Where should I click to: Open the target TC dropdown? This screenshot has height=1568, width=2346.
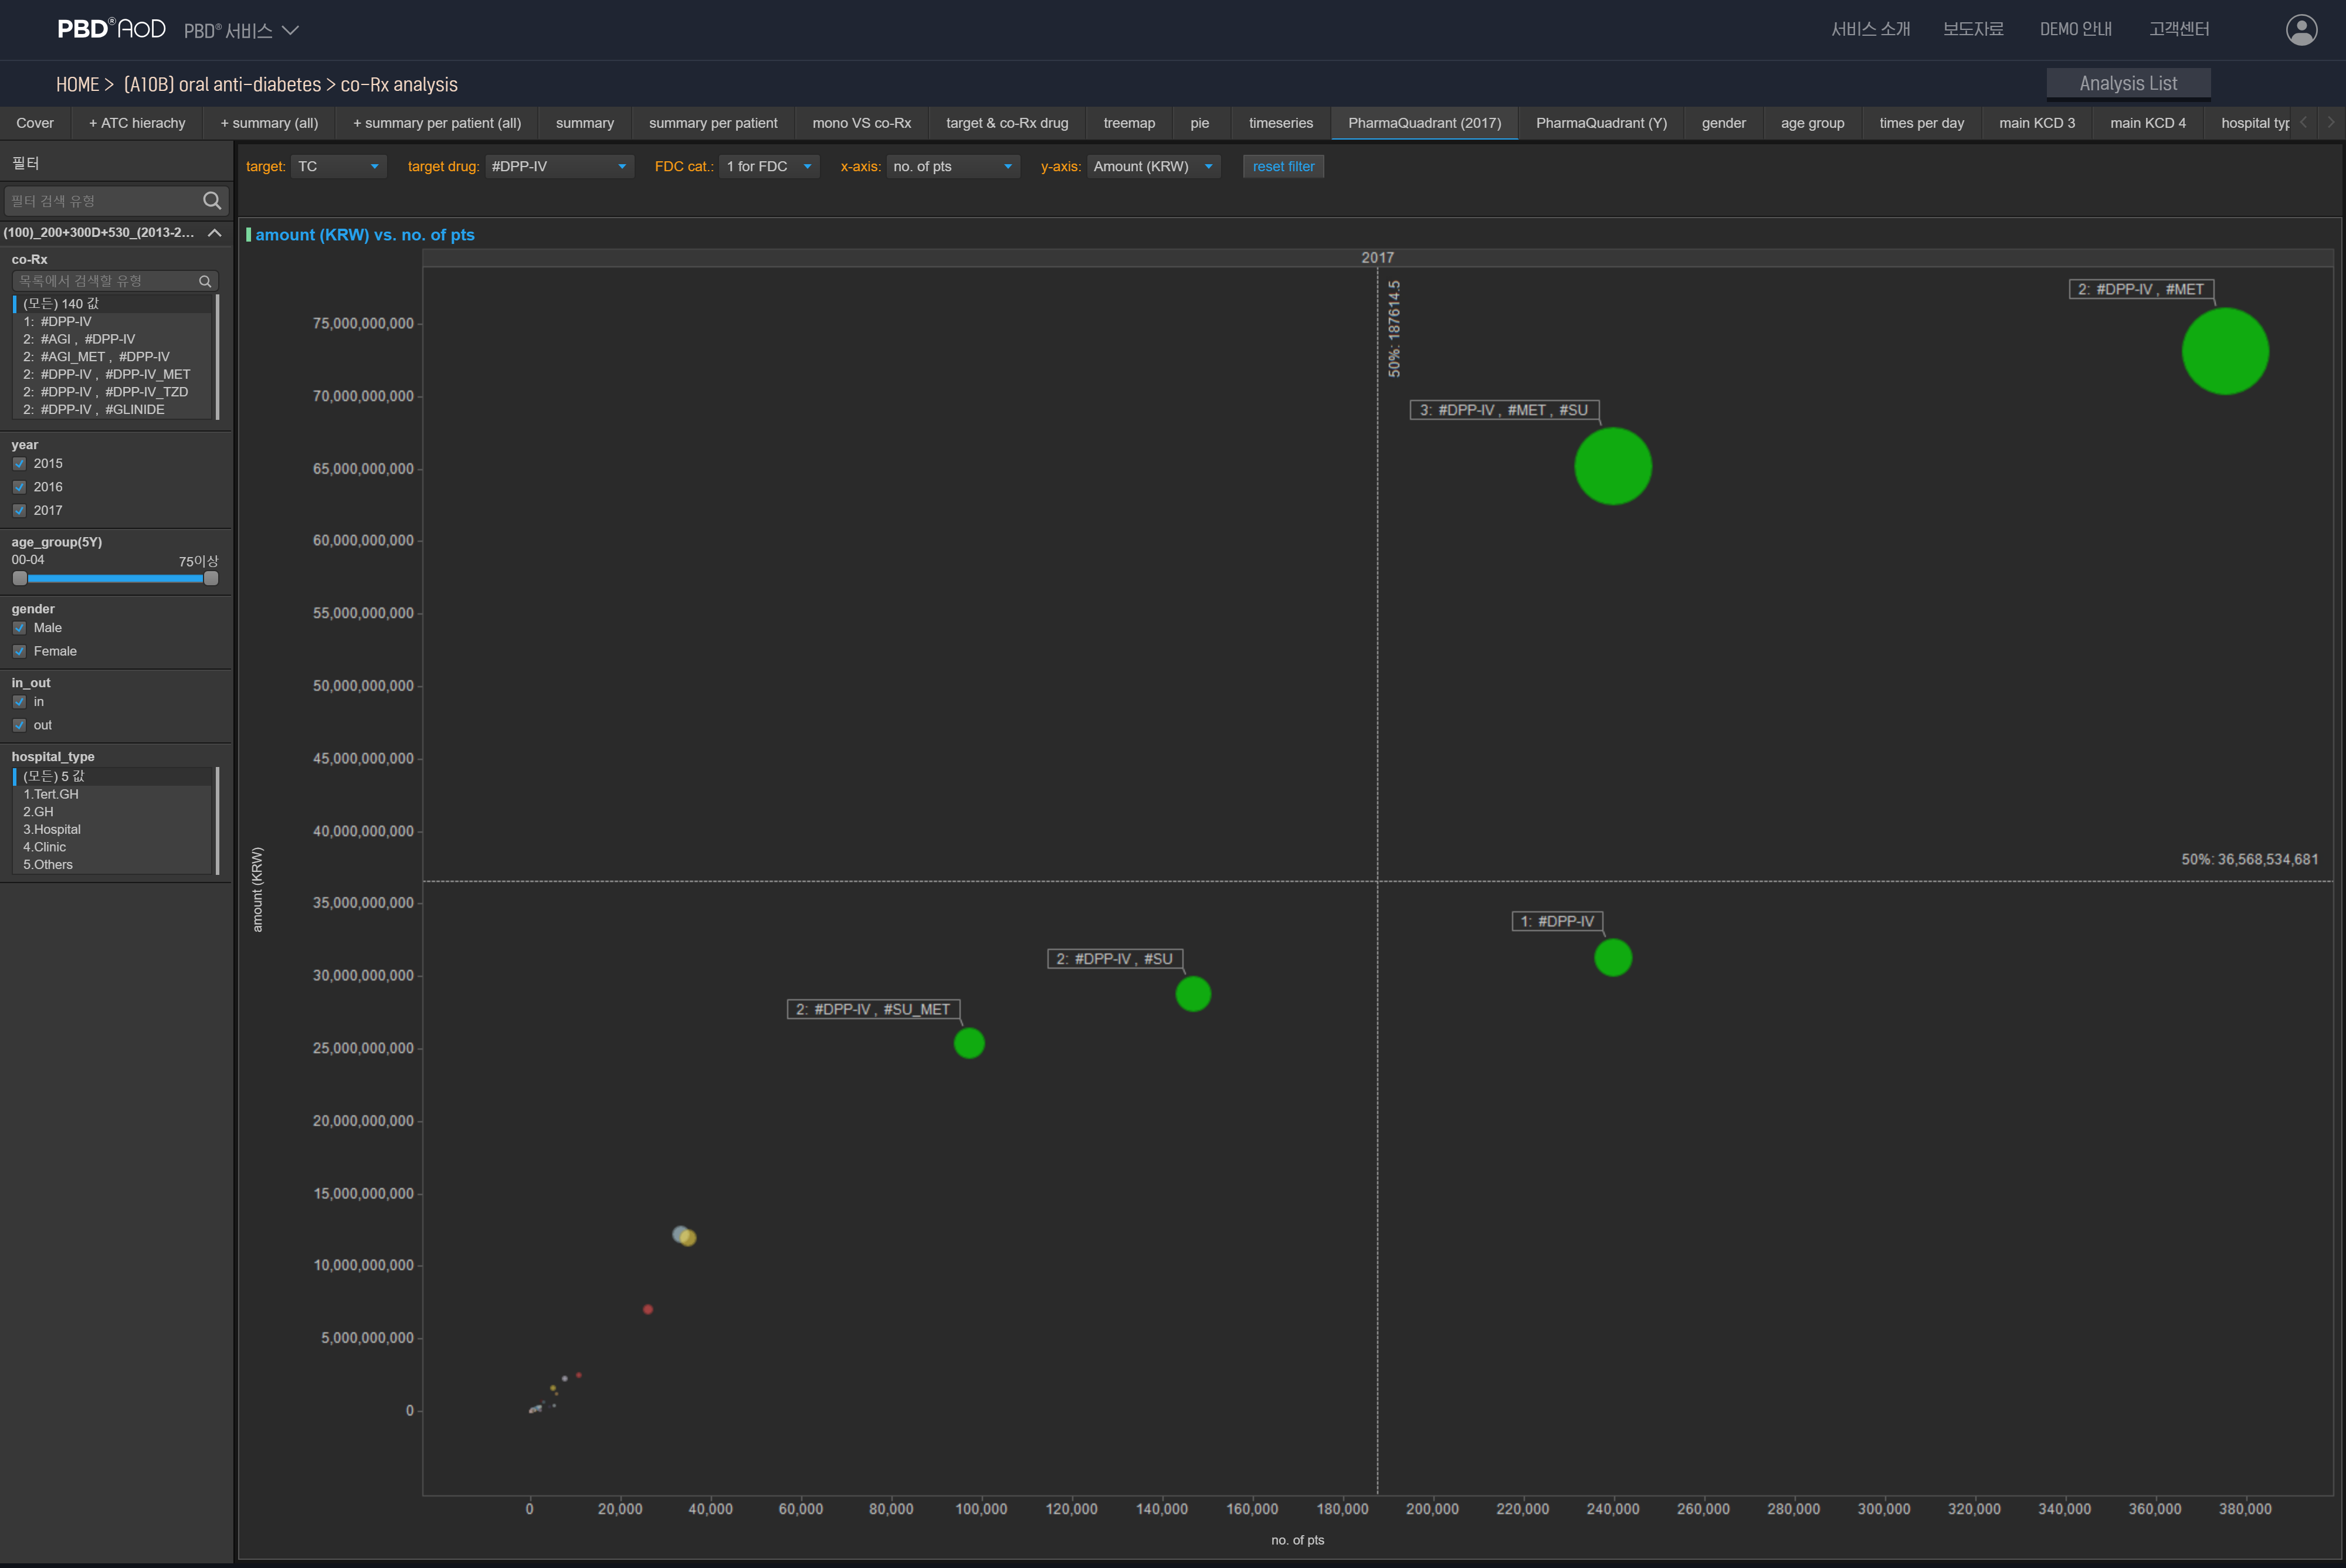coord(339,166)
